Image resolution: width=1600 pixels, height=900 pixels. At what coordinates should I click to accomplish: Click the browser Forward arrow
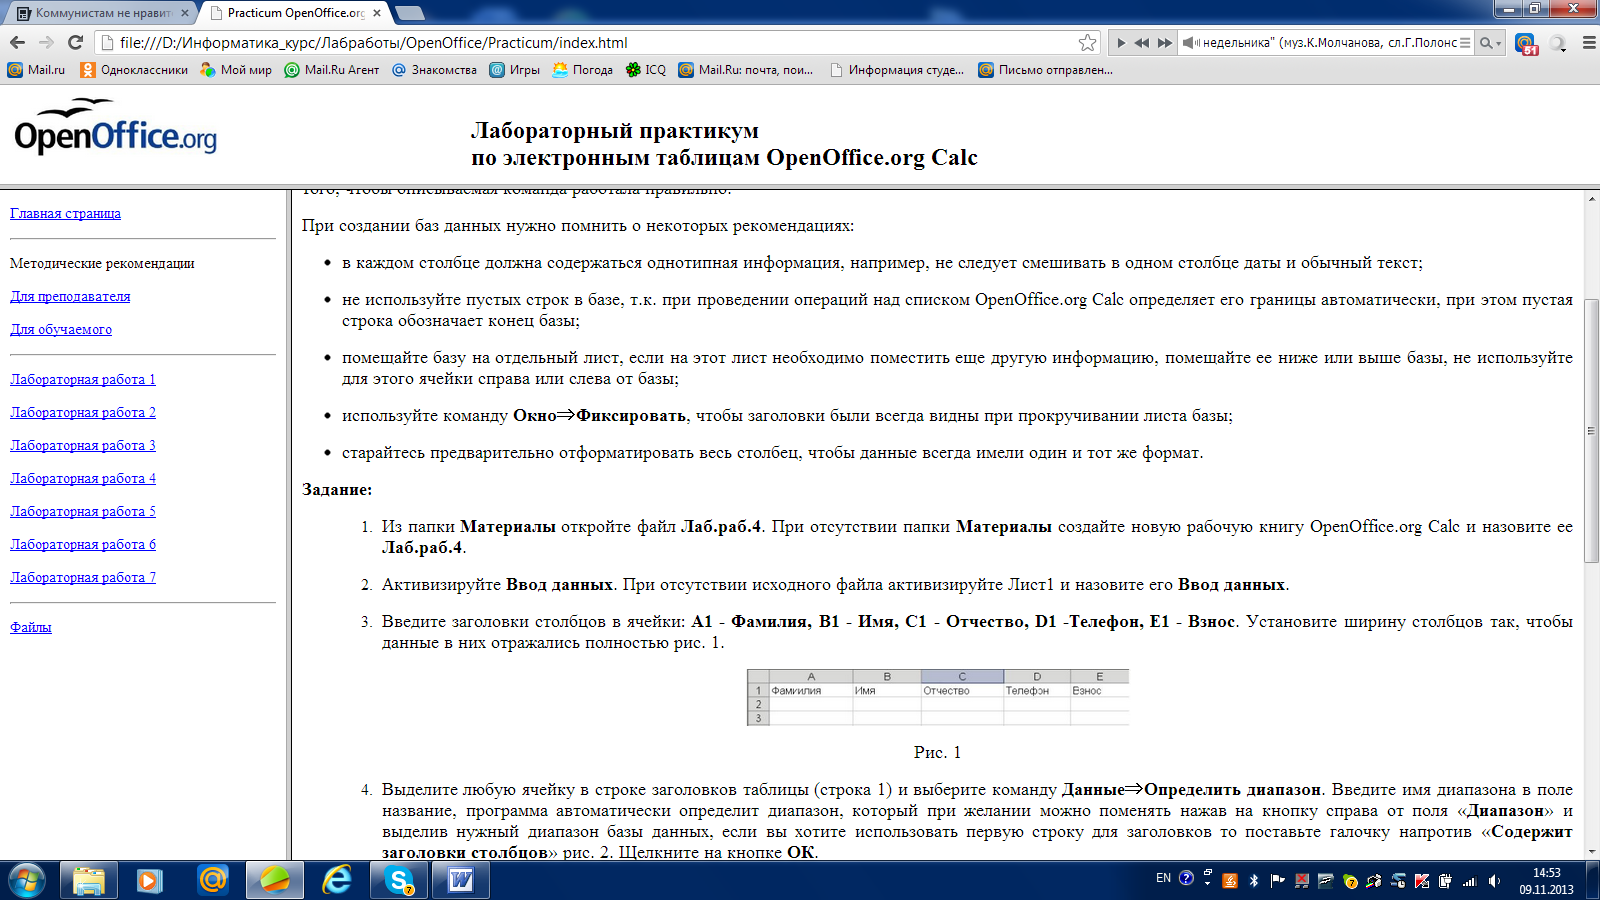pyautogui.click(x=46, y=42)
